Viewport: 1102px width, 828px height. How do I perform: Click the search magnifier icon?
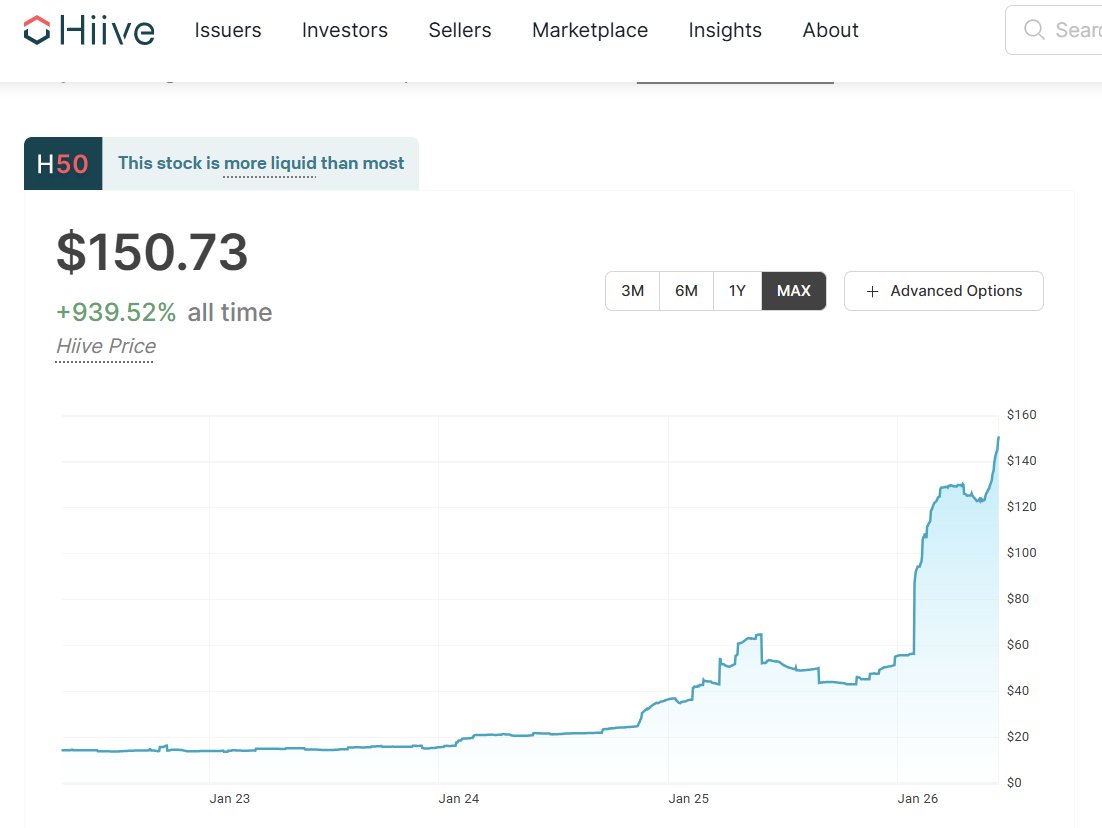(1034, 30)
